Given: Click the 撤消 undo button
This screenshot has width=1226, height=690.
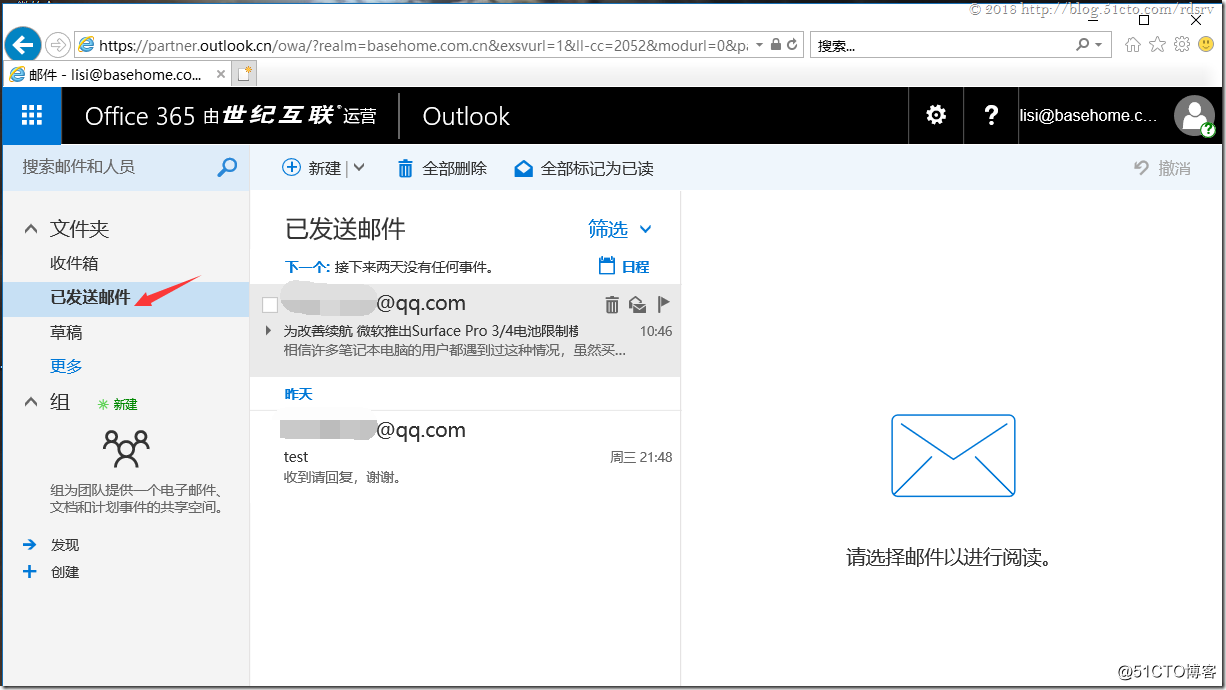Looking at the screenshot, I should tap(1162, 169).
